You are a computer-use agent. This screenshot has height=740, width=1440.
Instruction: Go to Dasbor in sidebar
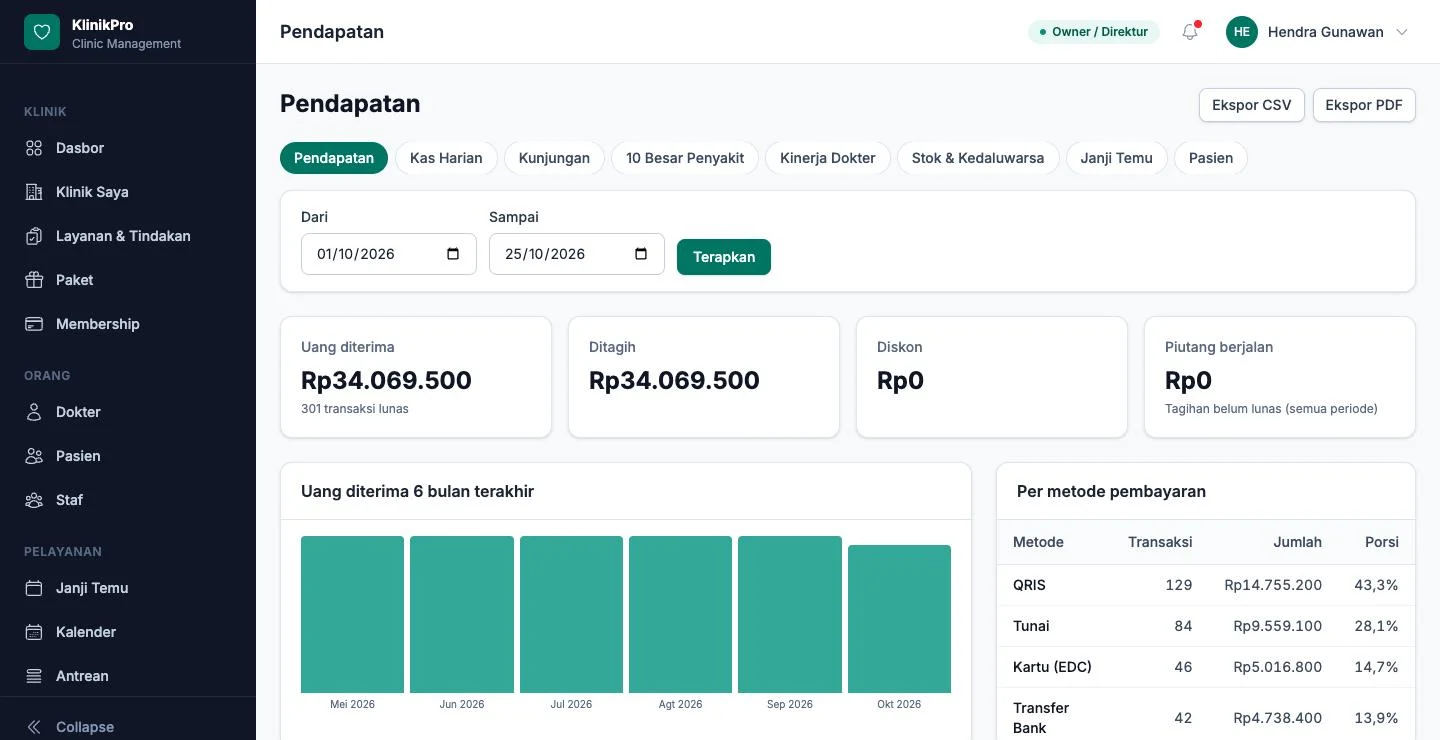(x=80, y=148)
